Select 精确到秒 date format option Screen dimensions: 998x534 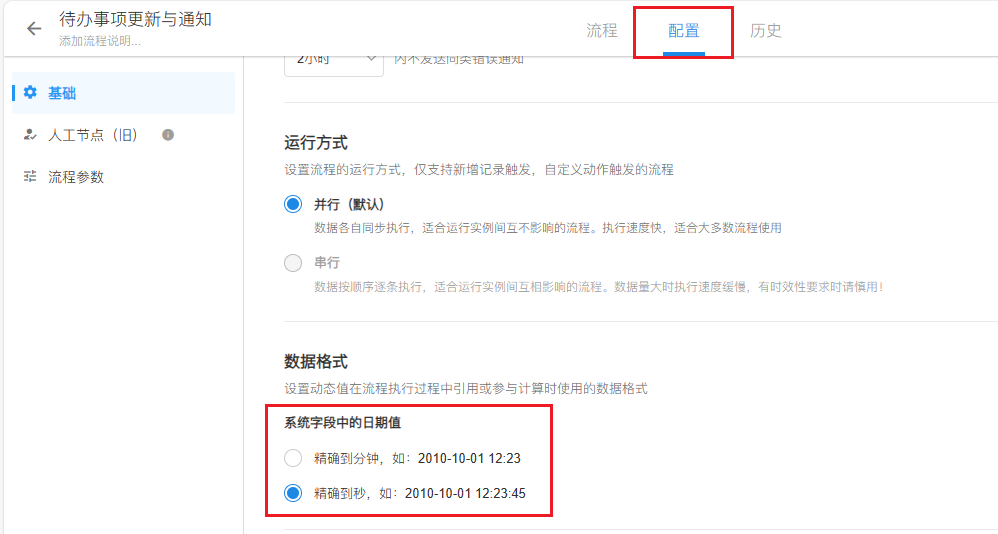tap(293, 493)
